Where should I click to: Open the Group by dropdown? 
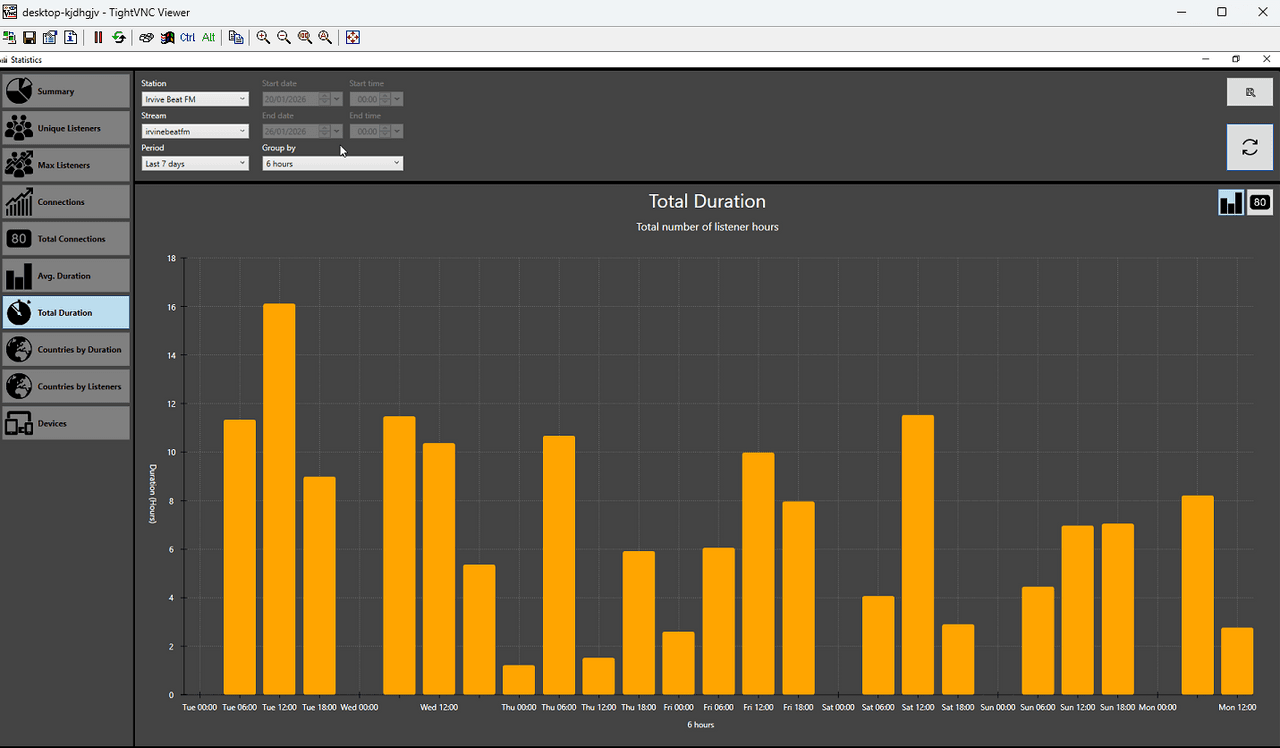pyautogui.click(x=332, y=163)
